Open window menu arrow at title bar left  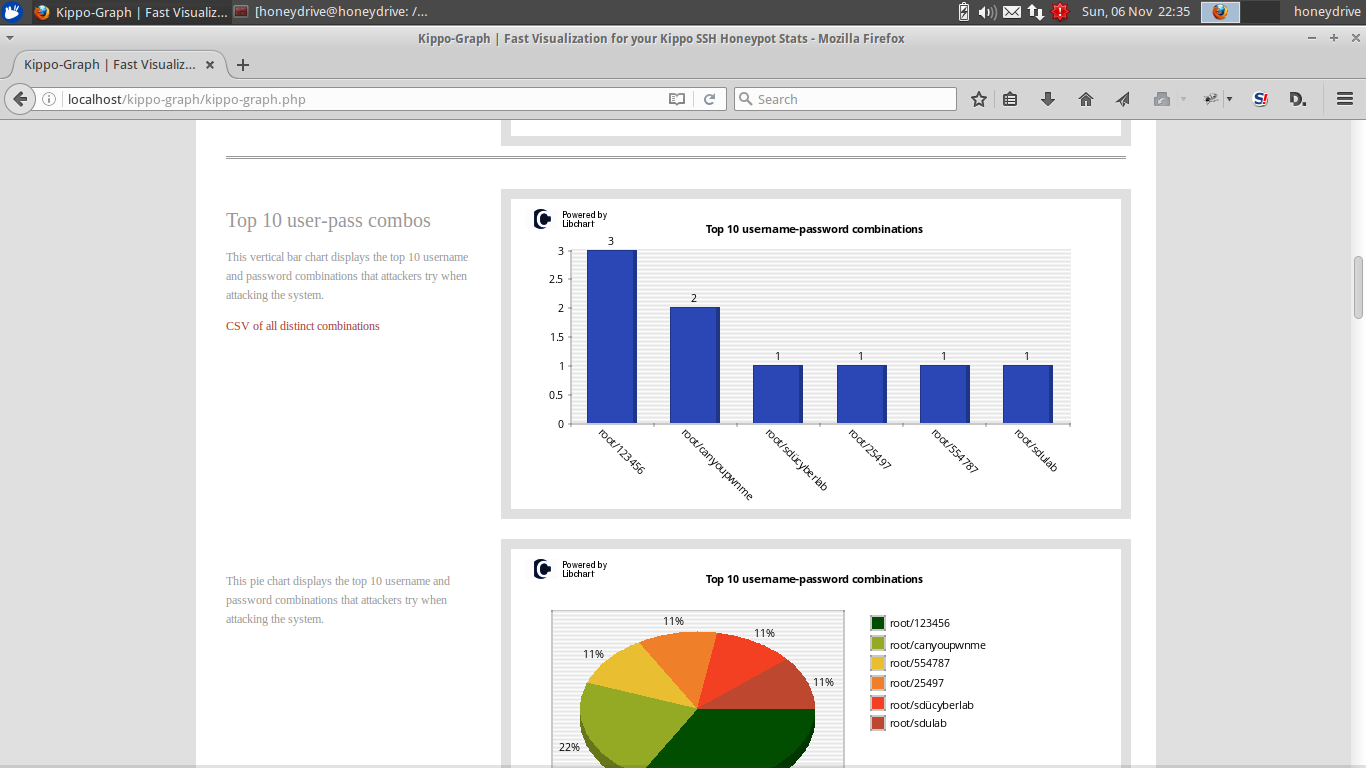point(10,38)
